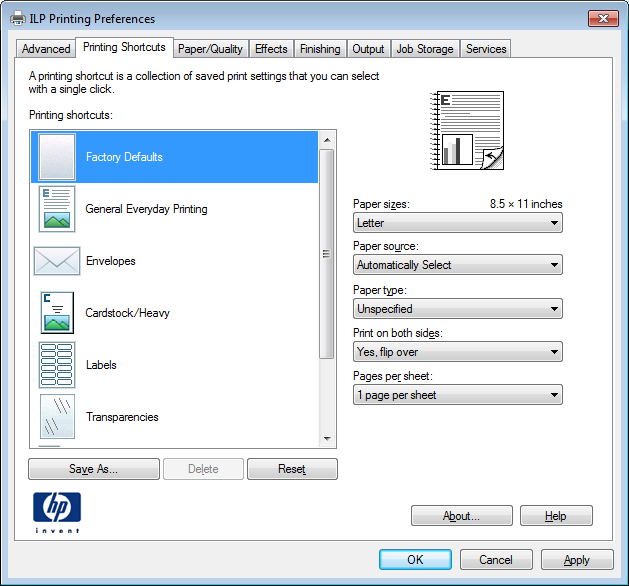Open the Paper type dropdown

pyautogui.click(x=458, y=309)
